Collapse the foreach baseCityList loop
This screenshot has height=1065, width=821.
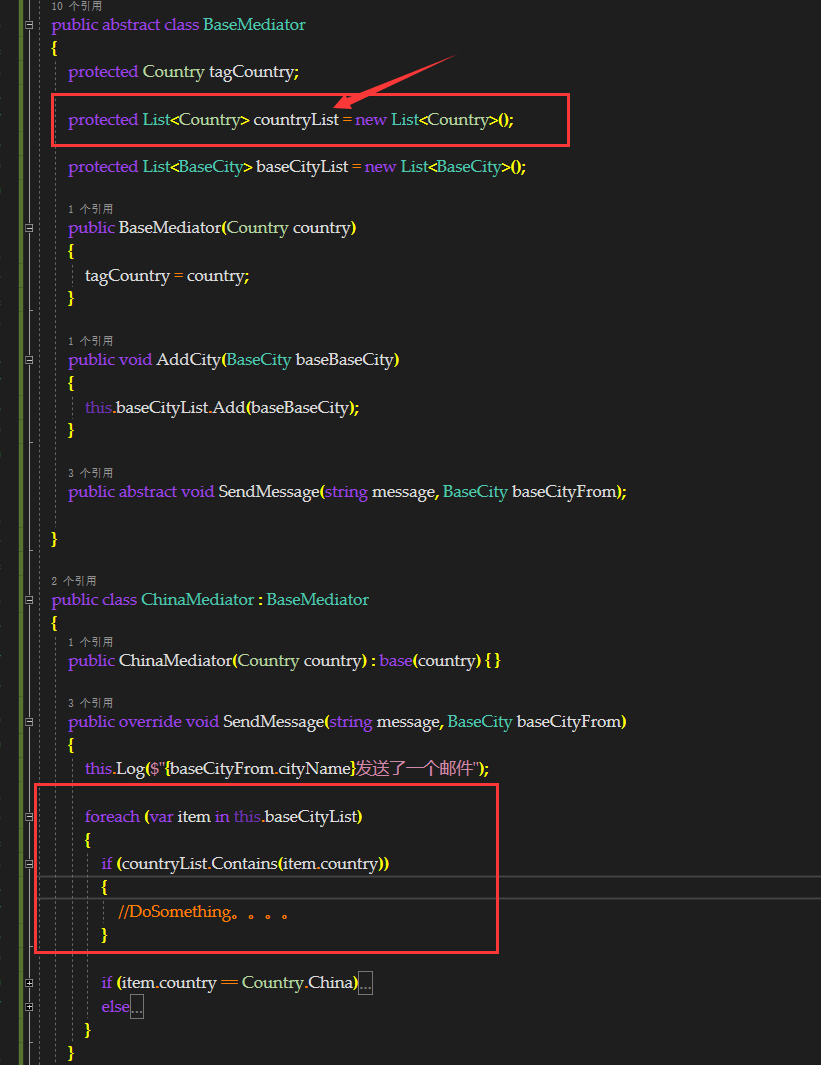point(29,816)
